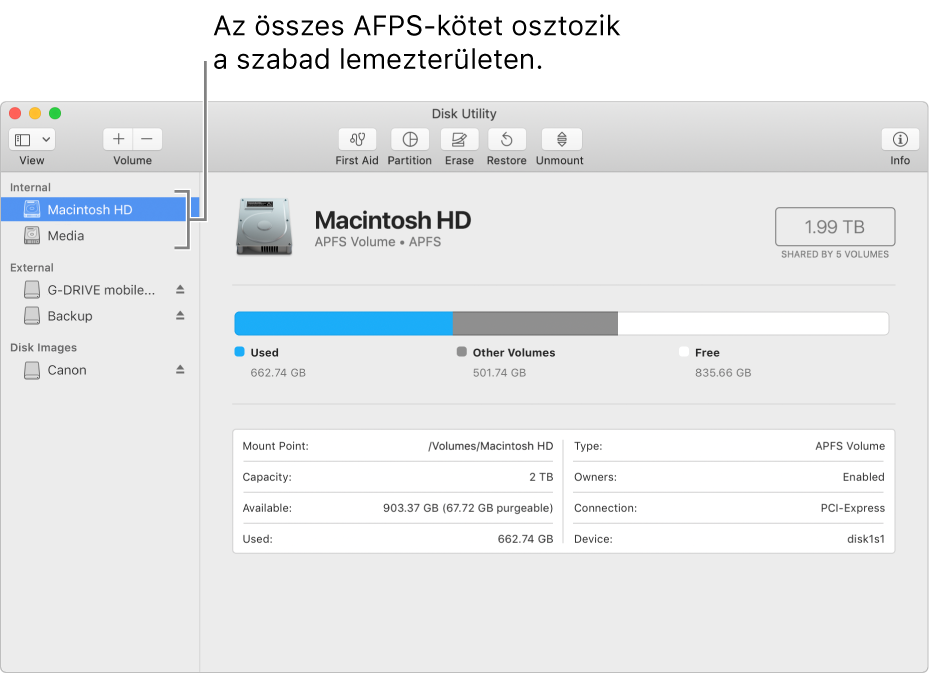Eject the Canon disk image
This screenshot has height=676, width=931.
tap(180, 370)
